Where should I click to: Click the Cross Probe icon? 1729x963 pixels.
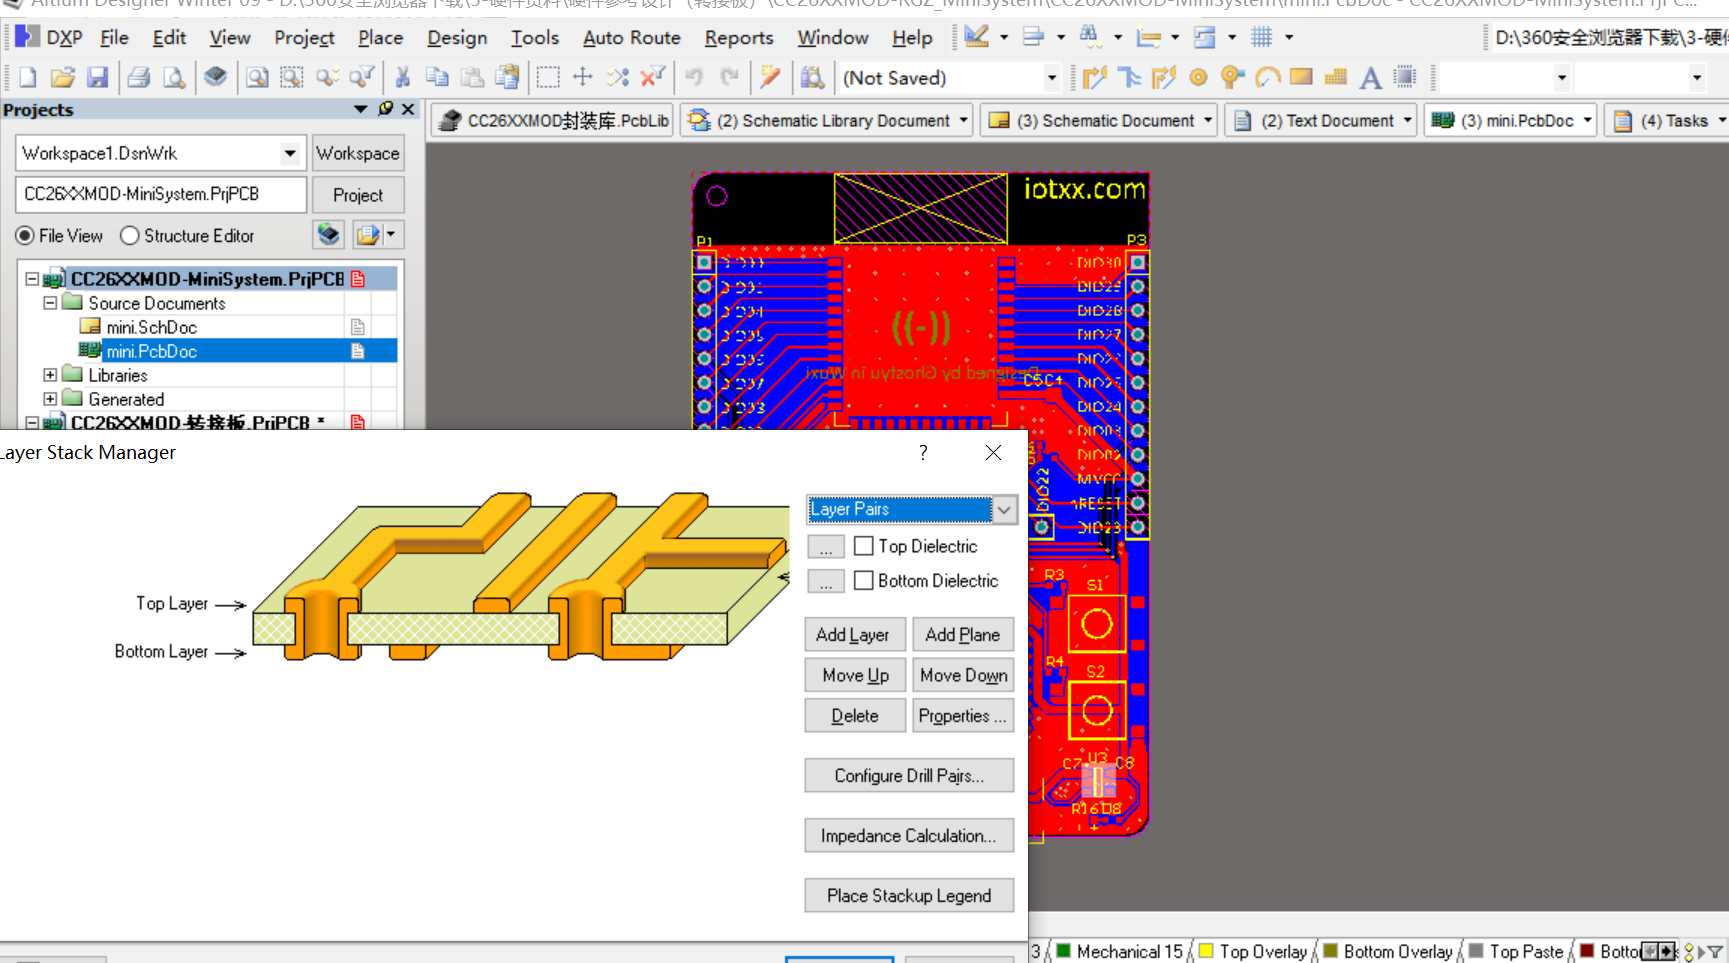click(770, 77)
